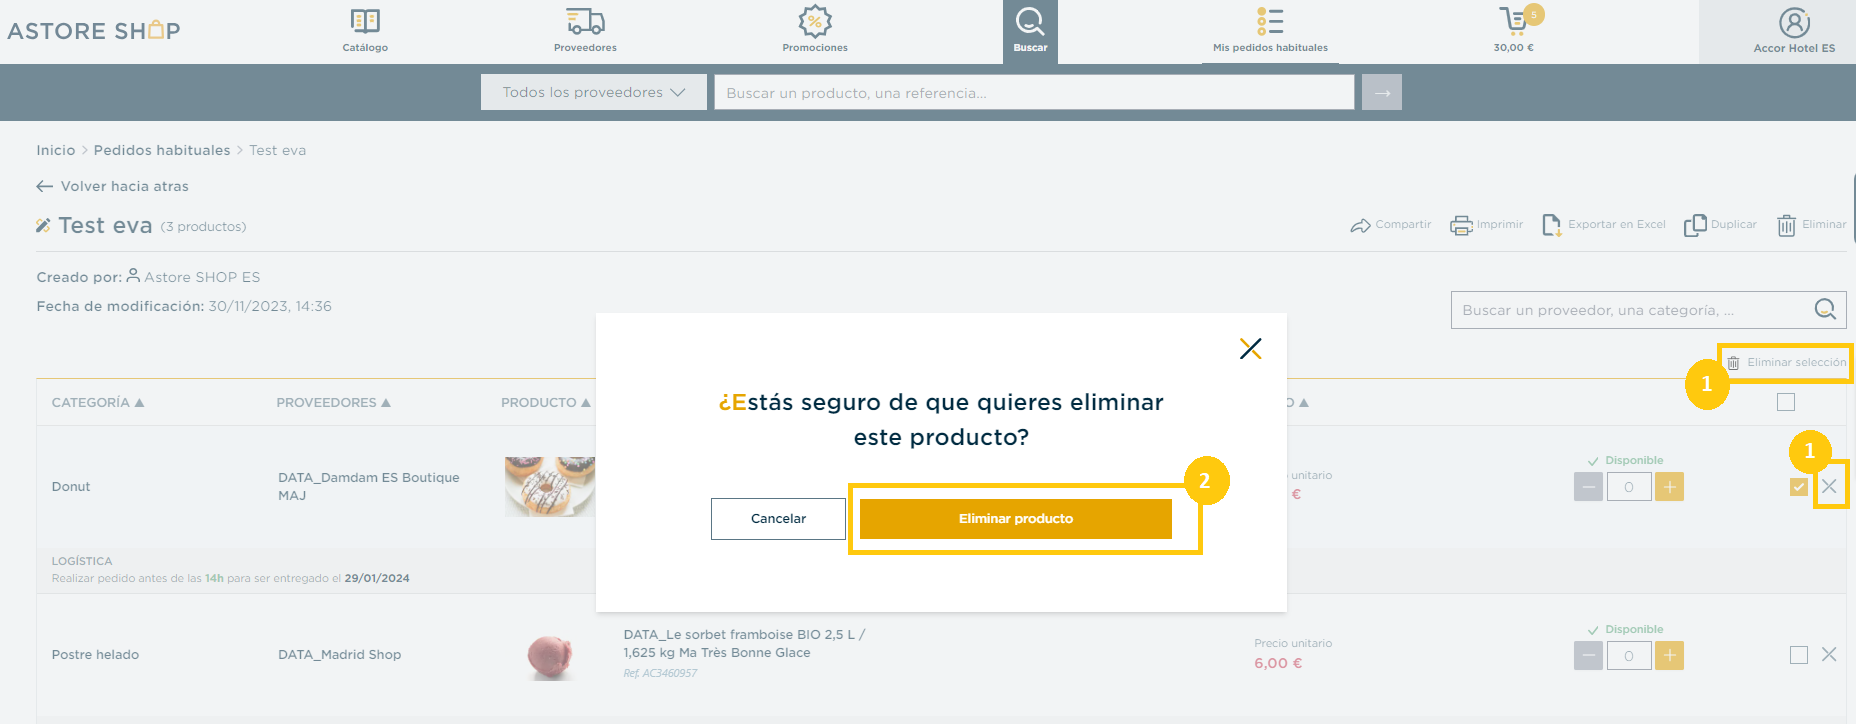Confirm with Eliminar producto button

tap(1016, 519)
